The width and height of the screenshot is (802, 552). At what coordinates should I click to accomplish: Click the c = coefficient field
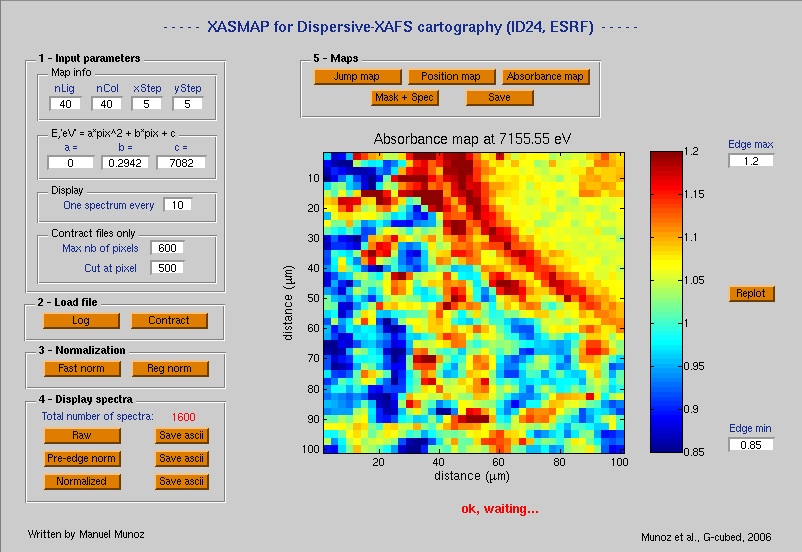click(x=181, y=162)
